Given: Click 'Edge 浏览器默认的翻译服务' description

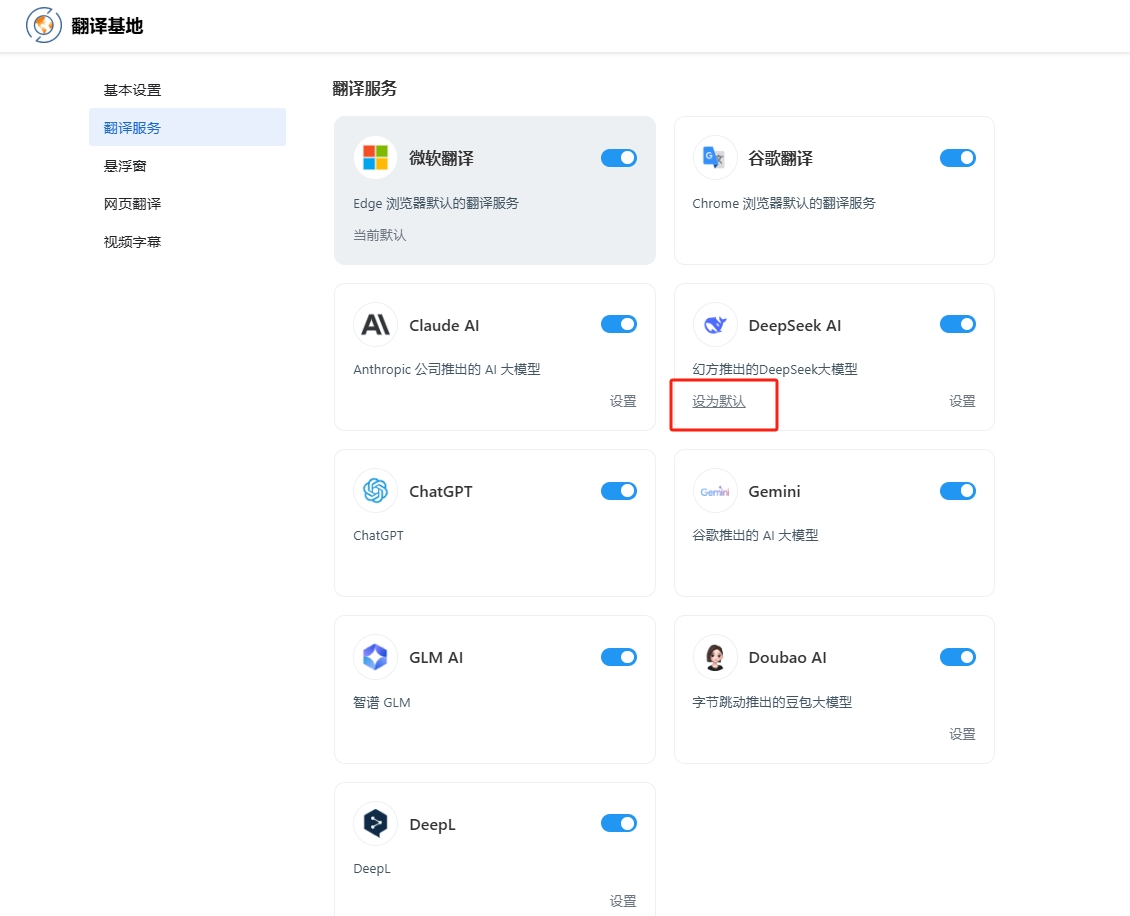Looking at the screenshot, I should (436, 203).
